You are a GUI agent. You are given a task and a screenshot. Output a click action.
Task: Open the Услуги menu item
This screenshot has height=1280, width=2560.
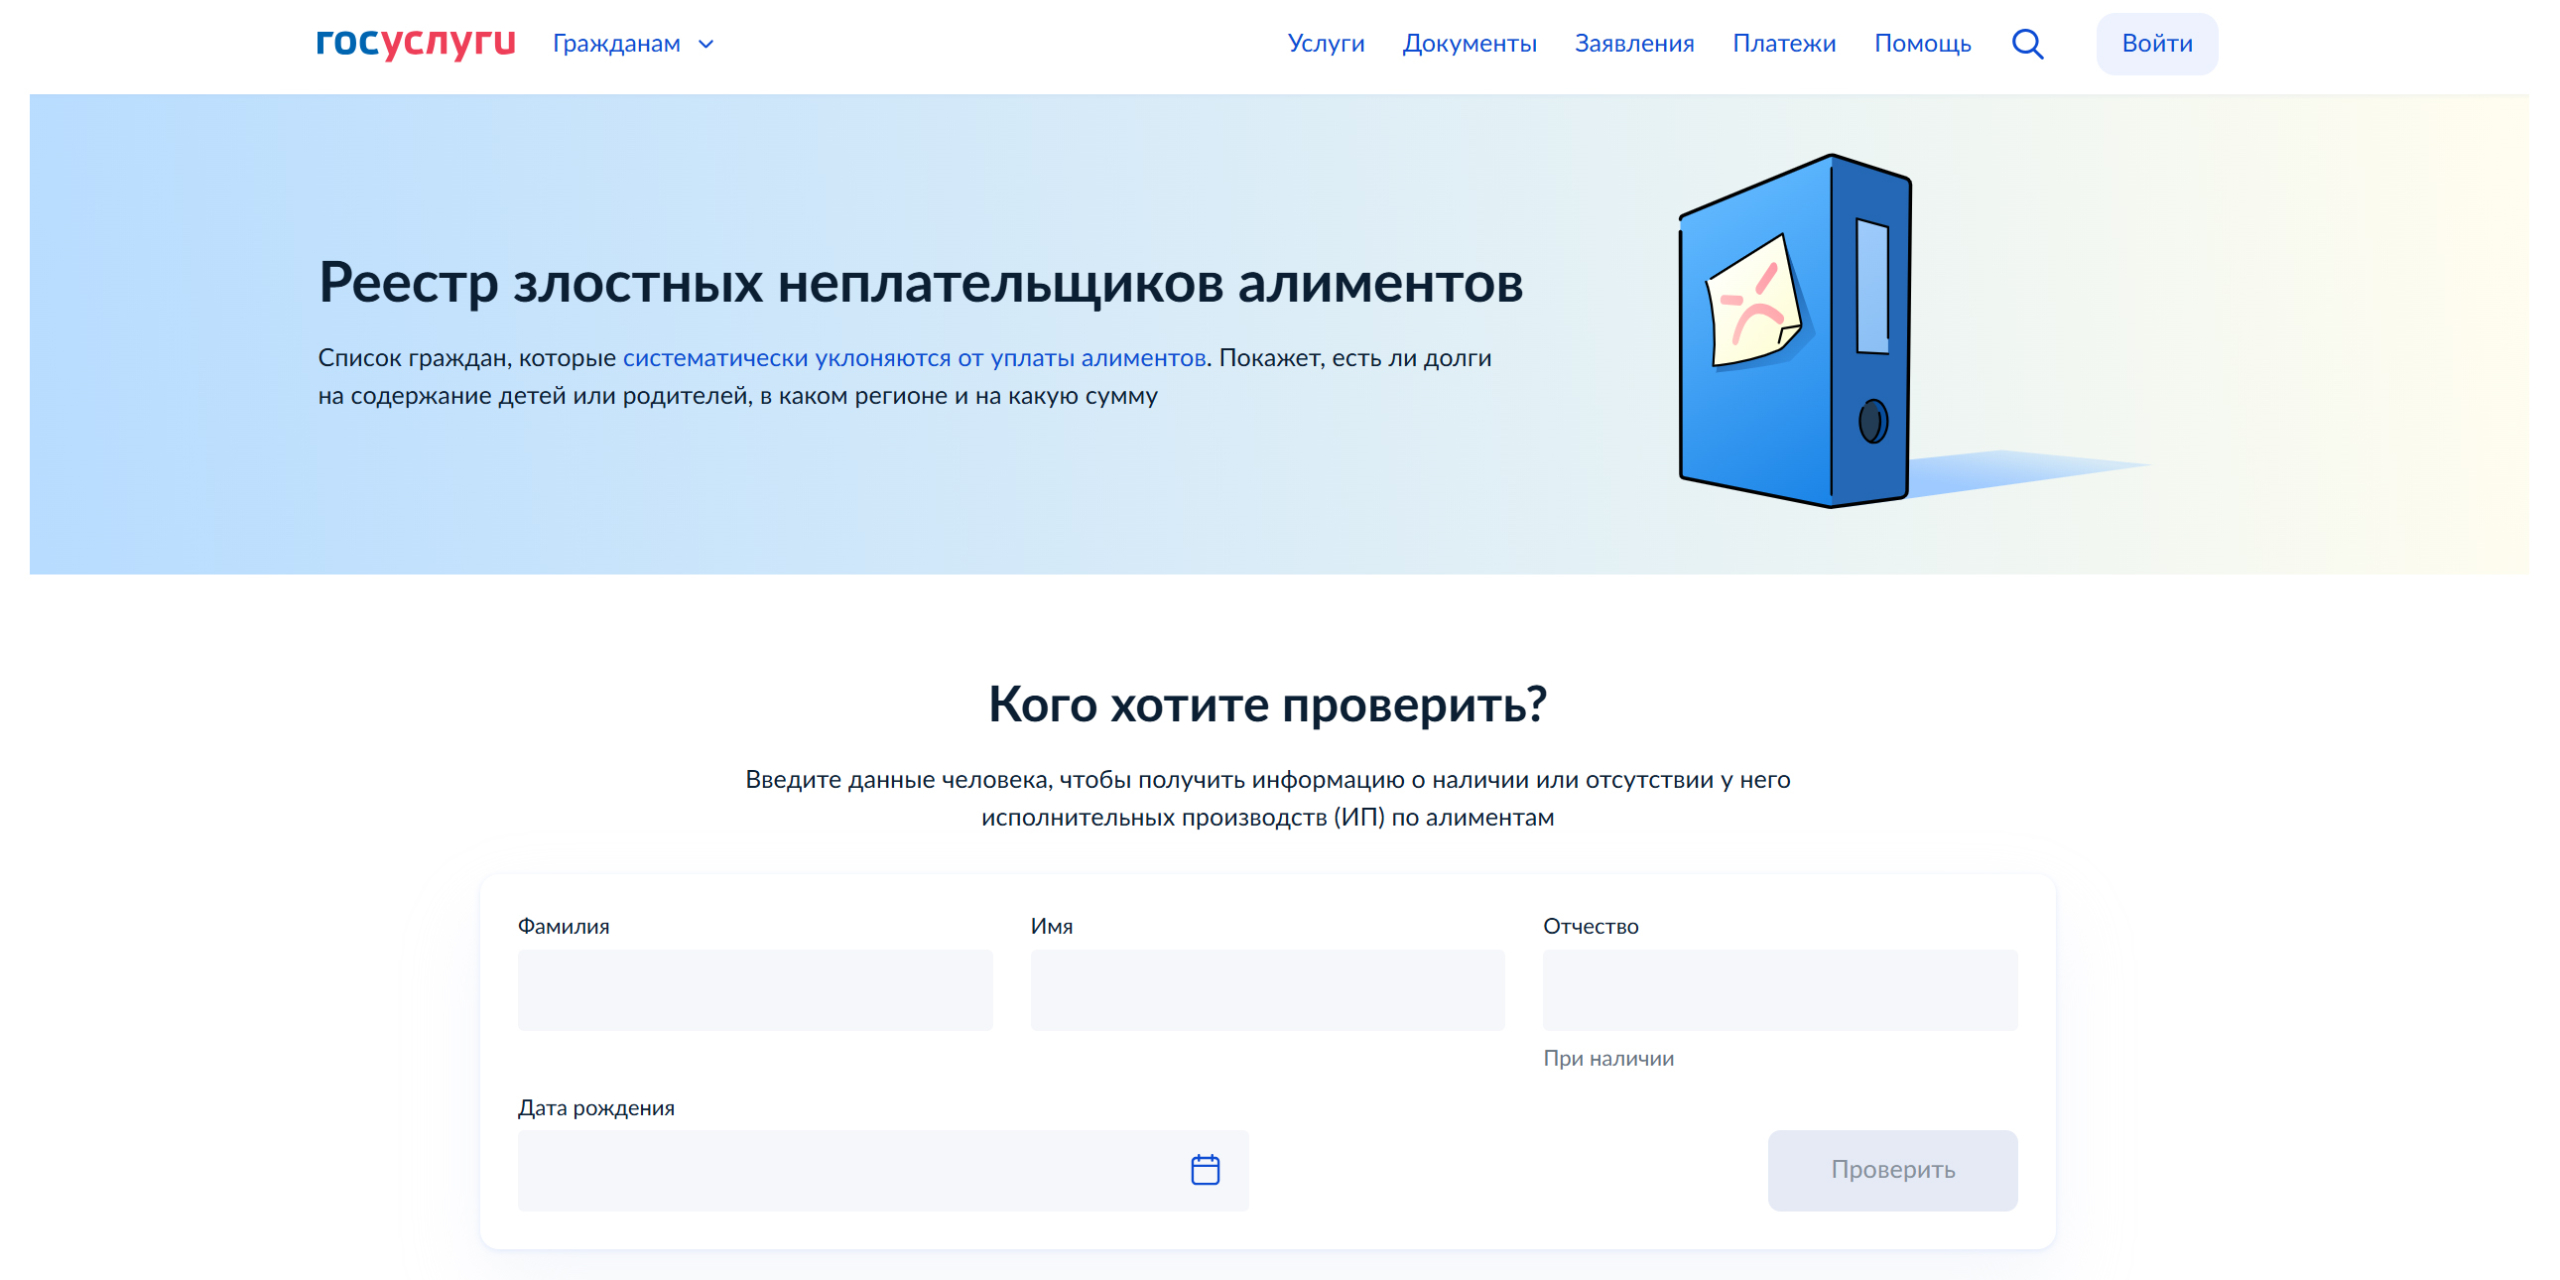tap(1325, 44)
